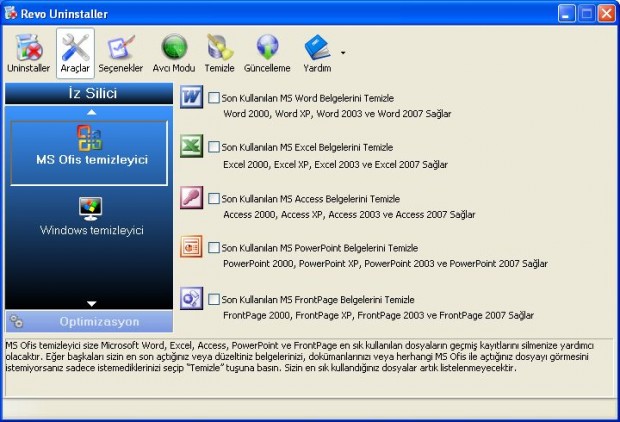The image size is (620, 422).
Task: Minimize the Revo Uninstaller window
Action: pyautogui.click(x=567, y=14)
